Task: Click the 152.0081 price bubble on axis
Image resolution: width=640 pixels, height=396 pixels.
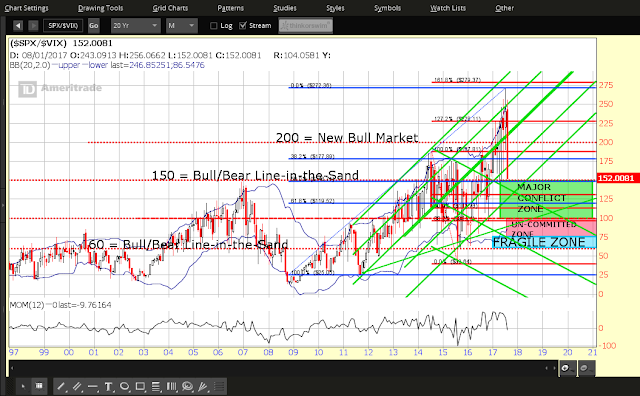Action: click(x=616, y=178)
